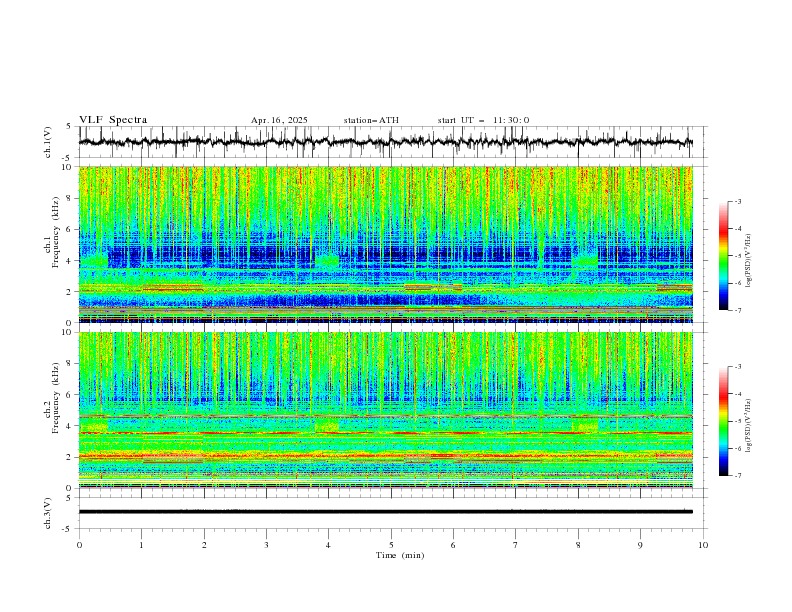Click the "9" tick label on the time axis
This screenshot has height=612, width=792.
point(640,545)
